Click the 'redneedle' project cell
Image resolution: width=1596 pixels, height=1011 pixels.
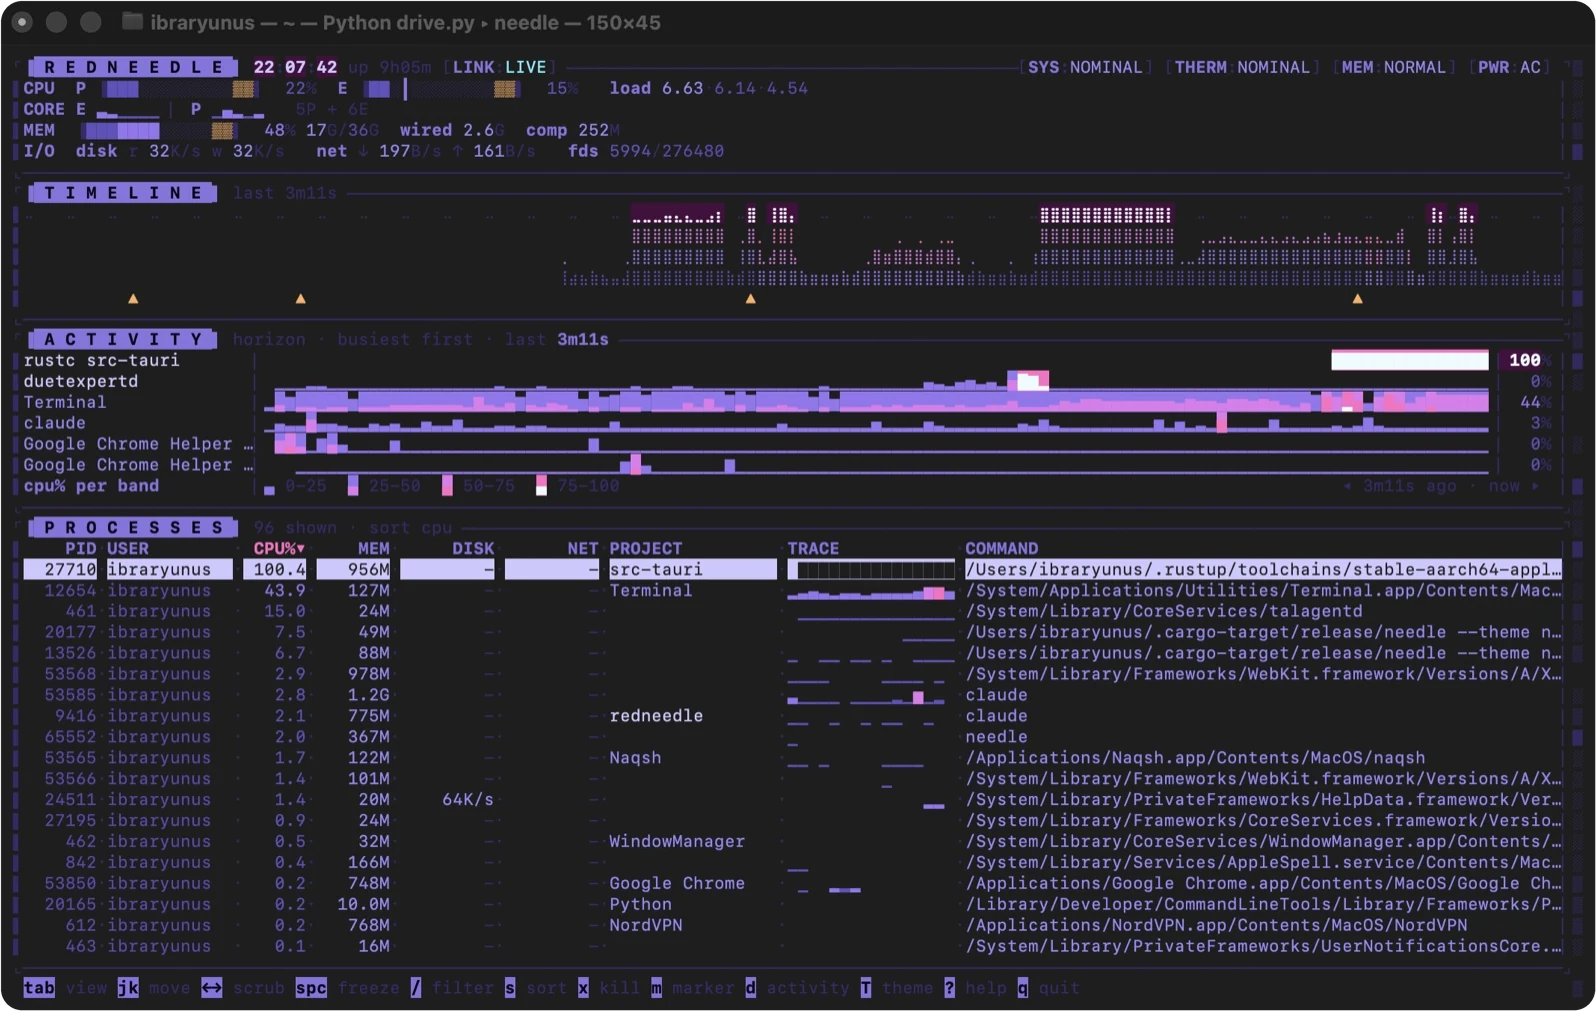click(656, 716)
